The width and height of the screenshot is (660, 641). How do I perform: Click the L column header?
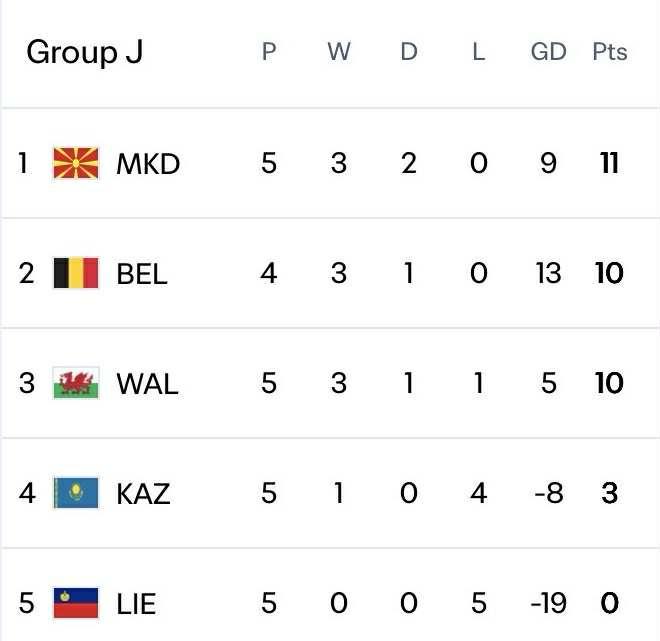(478, 52)
